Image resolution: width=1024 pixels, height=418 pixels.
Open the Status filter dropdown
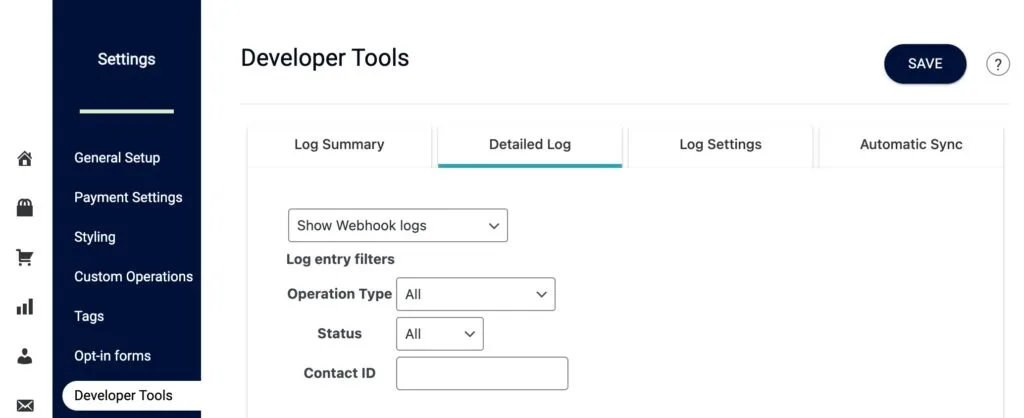click(440, 334)
